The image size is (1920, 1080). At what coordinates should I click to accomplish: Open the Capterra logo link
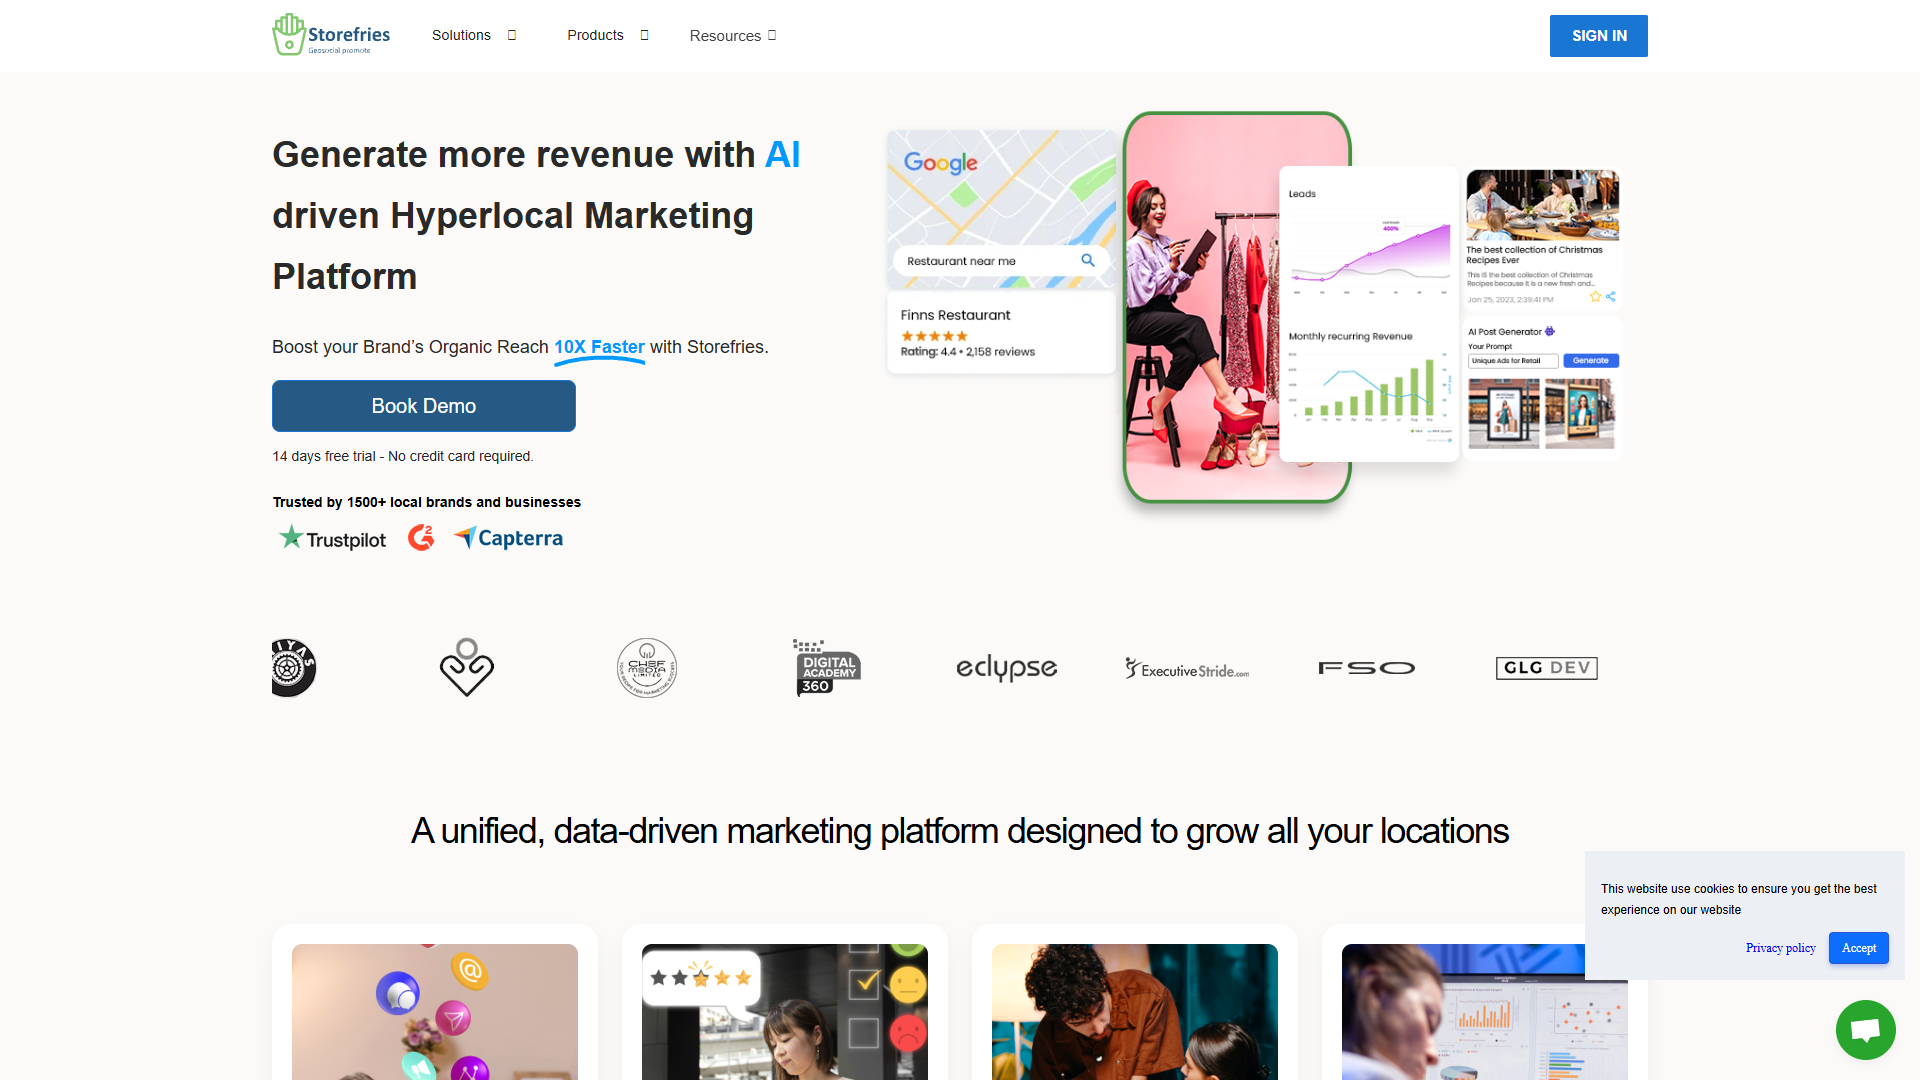(x=508, y=538)
